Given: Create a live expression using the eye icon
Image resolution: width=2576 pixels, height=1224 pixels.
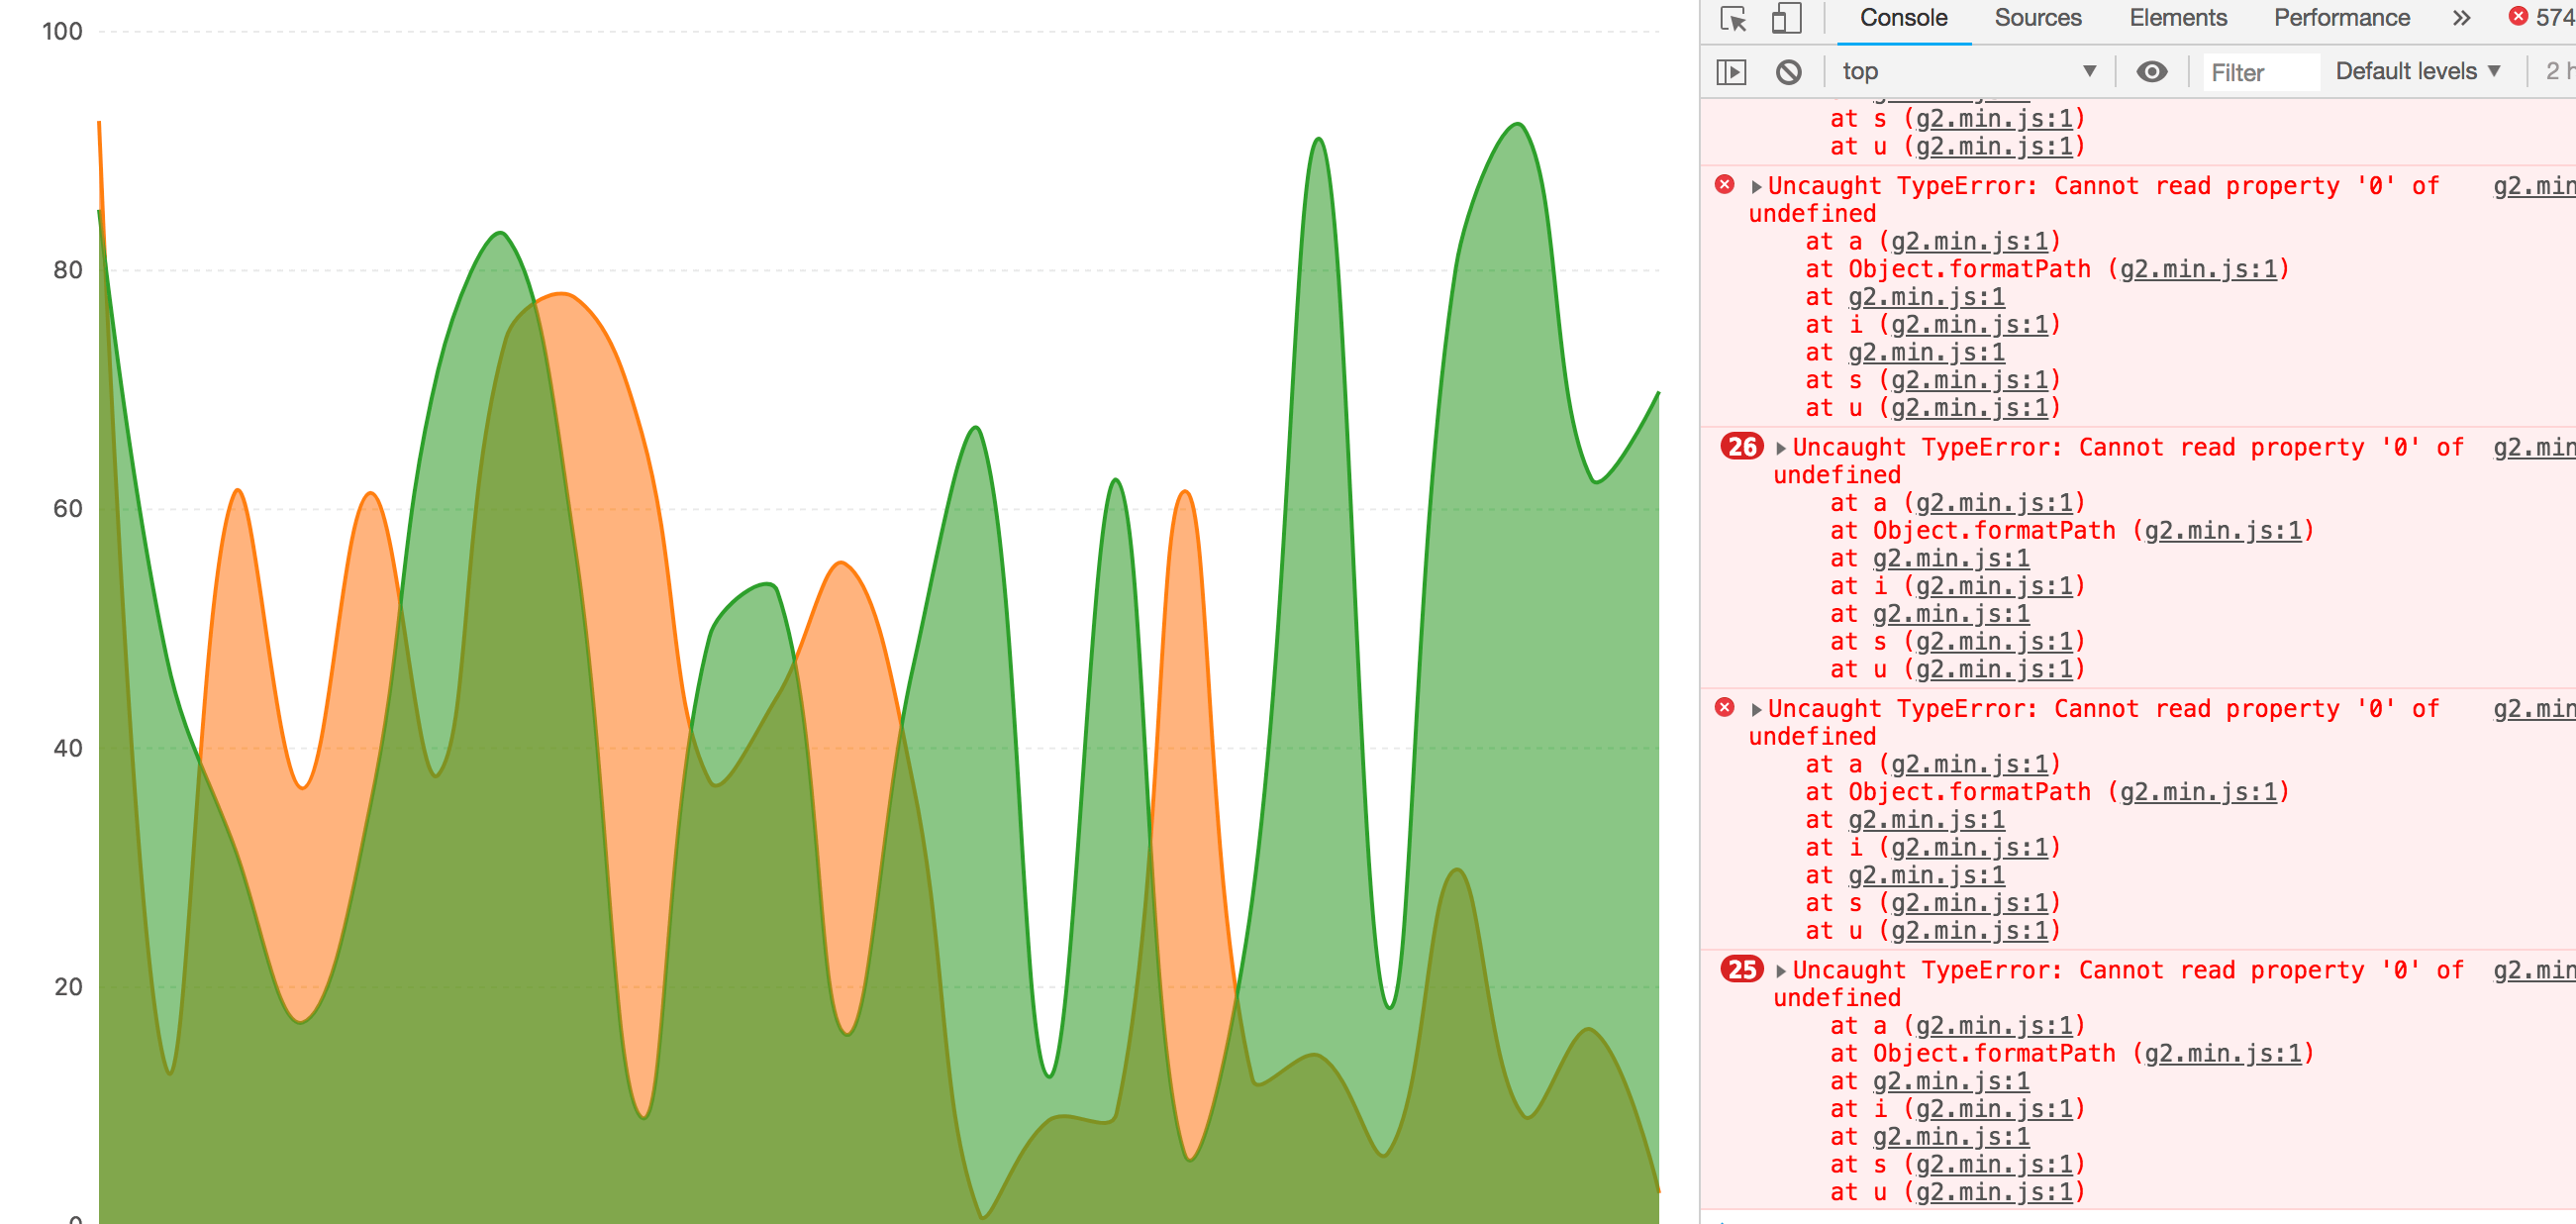Looking at the screenshot, I should tap(2151, 71).
